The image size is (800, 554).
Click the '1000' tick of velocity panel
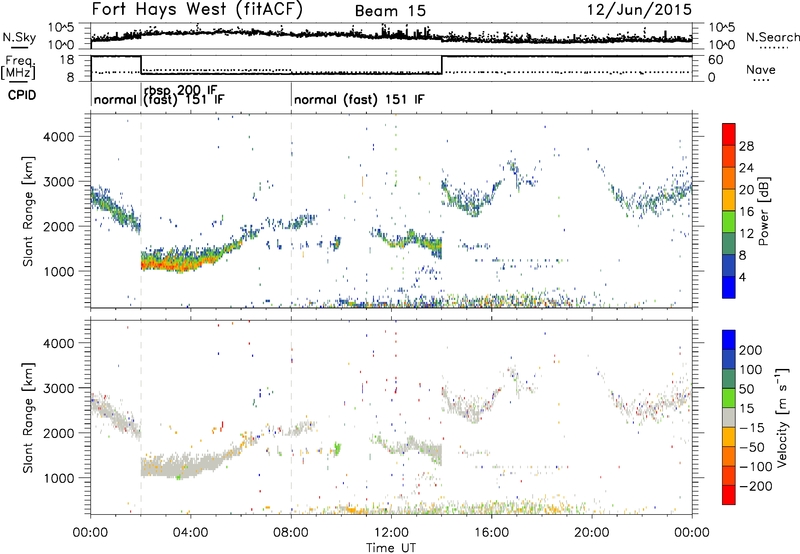click(x=58, y=478)
